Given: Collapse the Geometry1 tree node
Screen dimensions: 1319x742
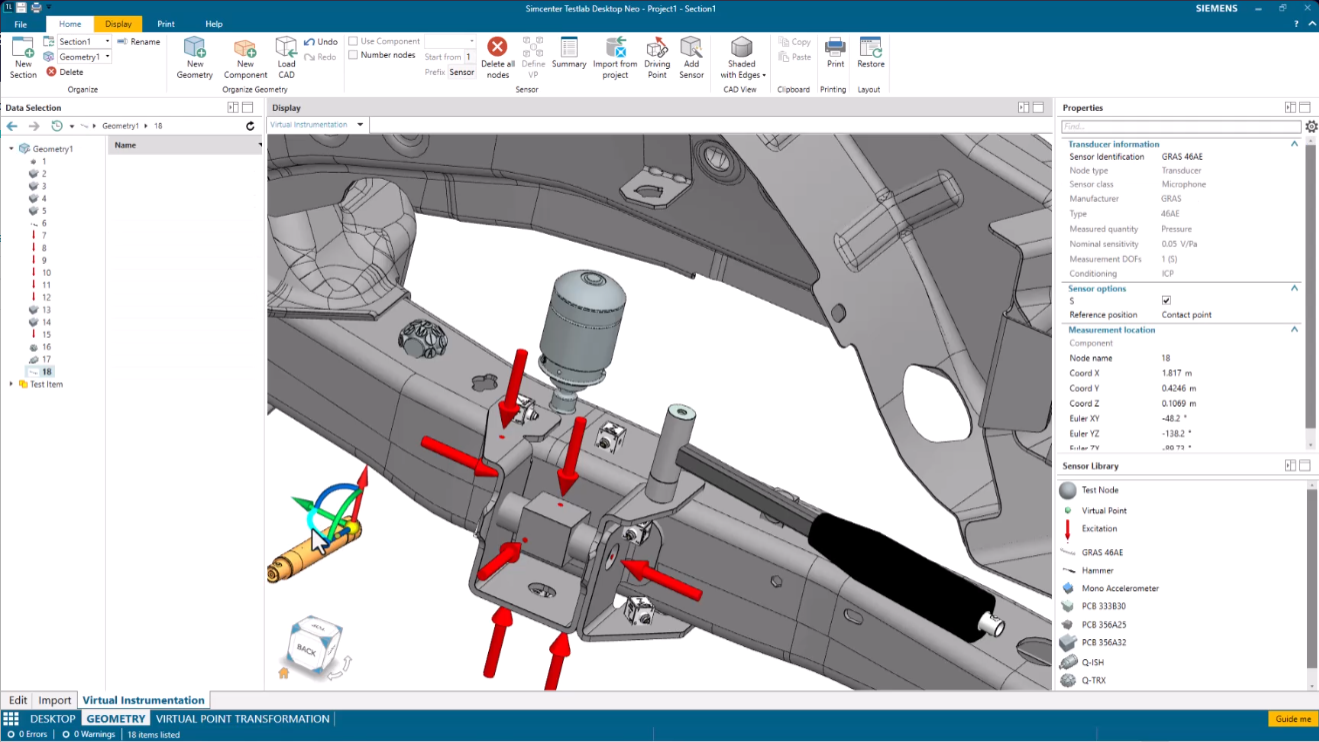Looking at the screenshot, I should pyautogui.click(x=11, y=149).
